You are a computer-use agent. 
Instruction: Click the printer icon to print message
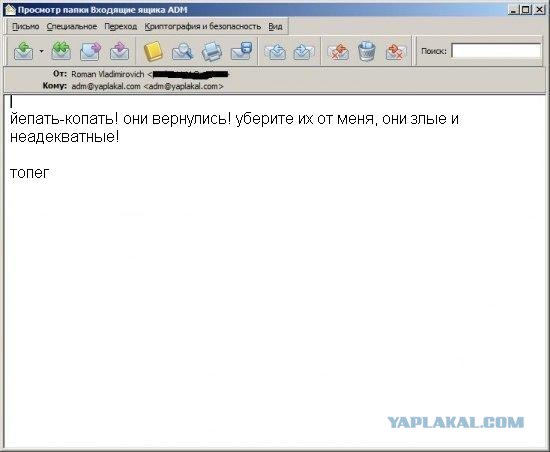pyautogui.click(x=212, y=51)
